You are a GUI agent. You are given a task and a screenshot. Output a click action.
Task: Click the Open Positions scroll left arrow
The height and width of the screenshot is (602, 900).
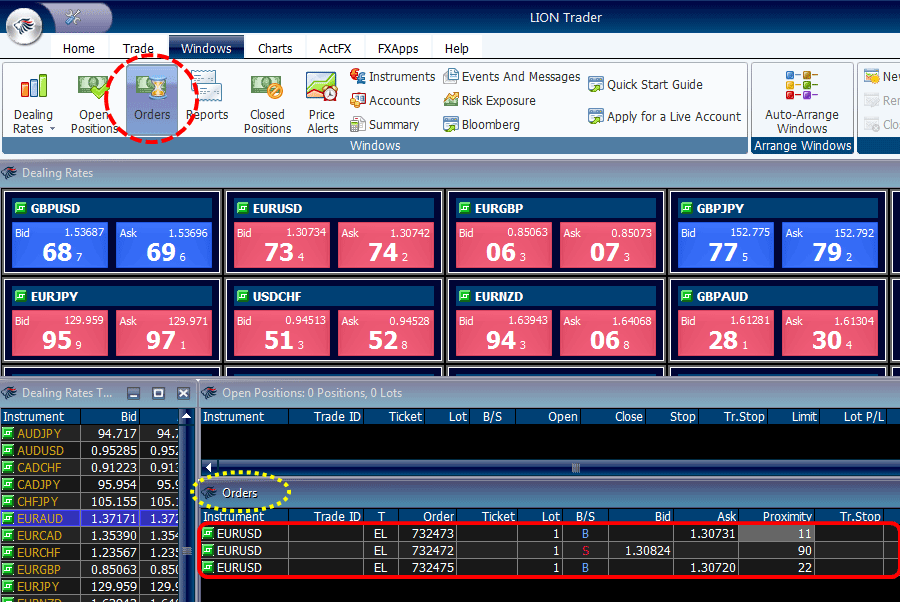point(209,467)
